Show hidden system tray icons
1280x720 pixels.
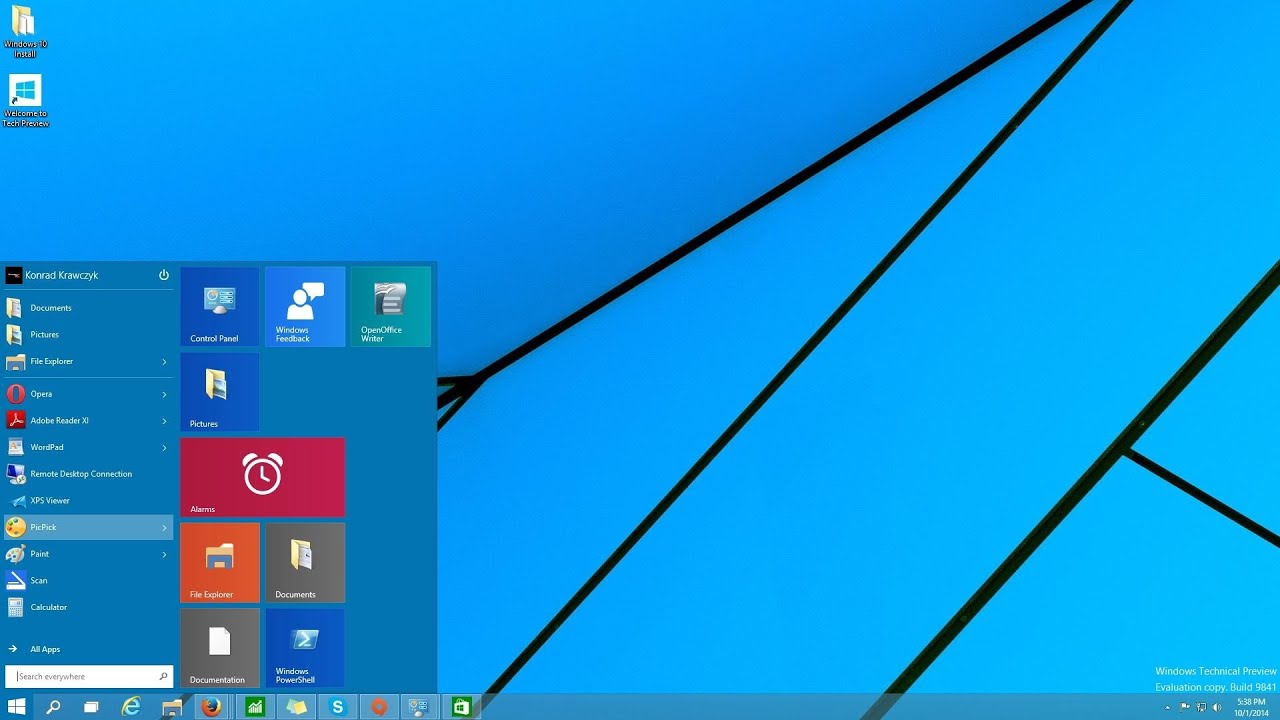pos(1168,707)
